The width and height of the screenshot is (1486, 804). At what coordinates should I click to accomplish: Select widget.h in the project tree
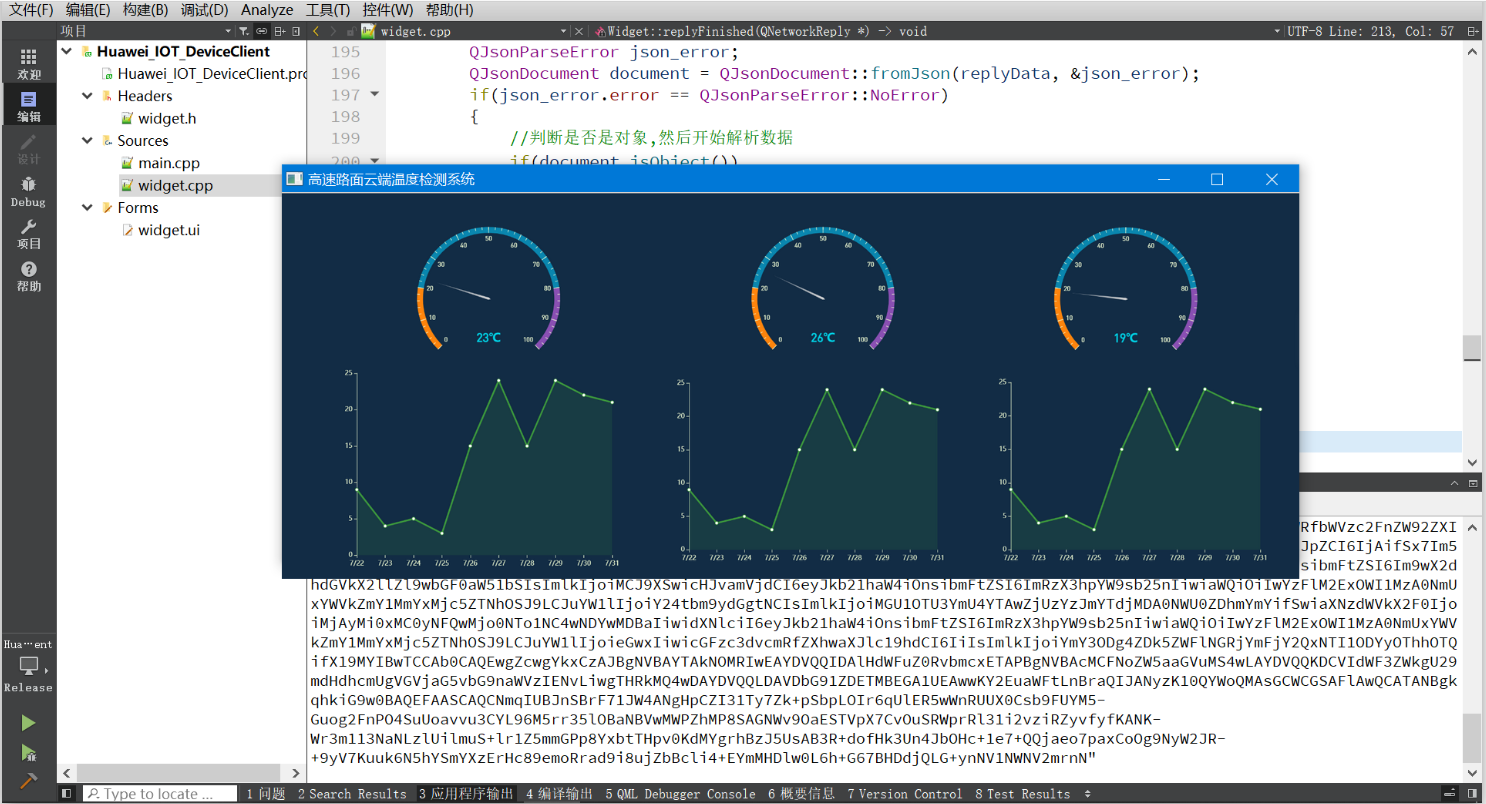(158, 118)
